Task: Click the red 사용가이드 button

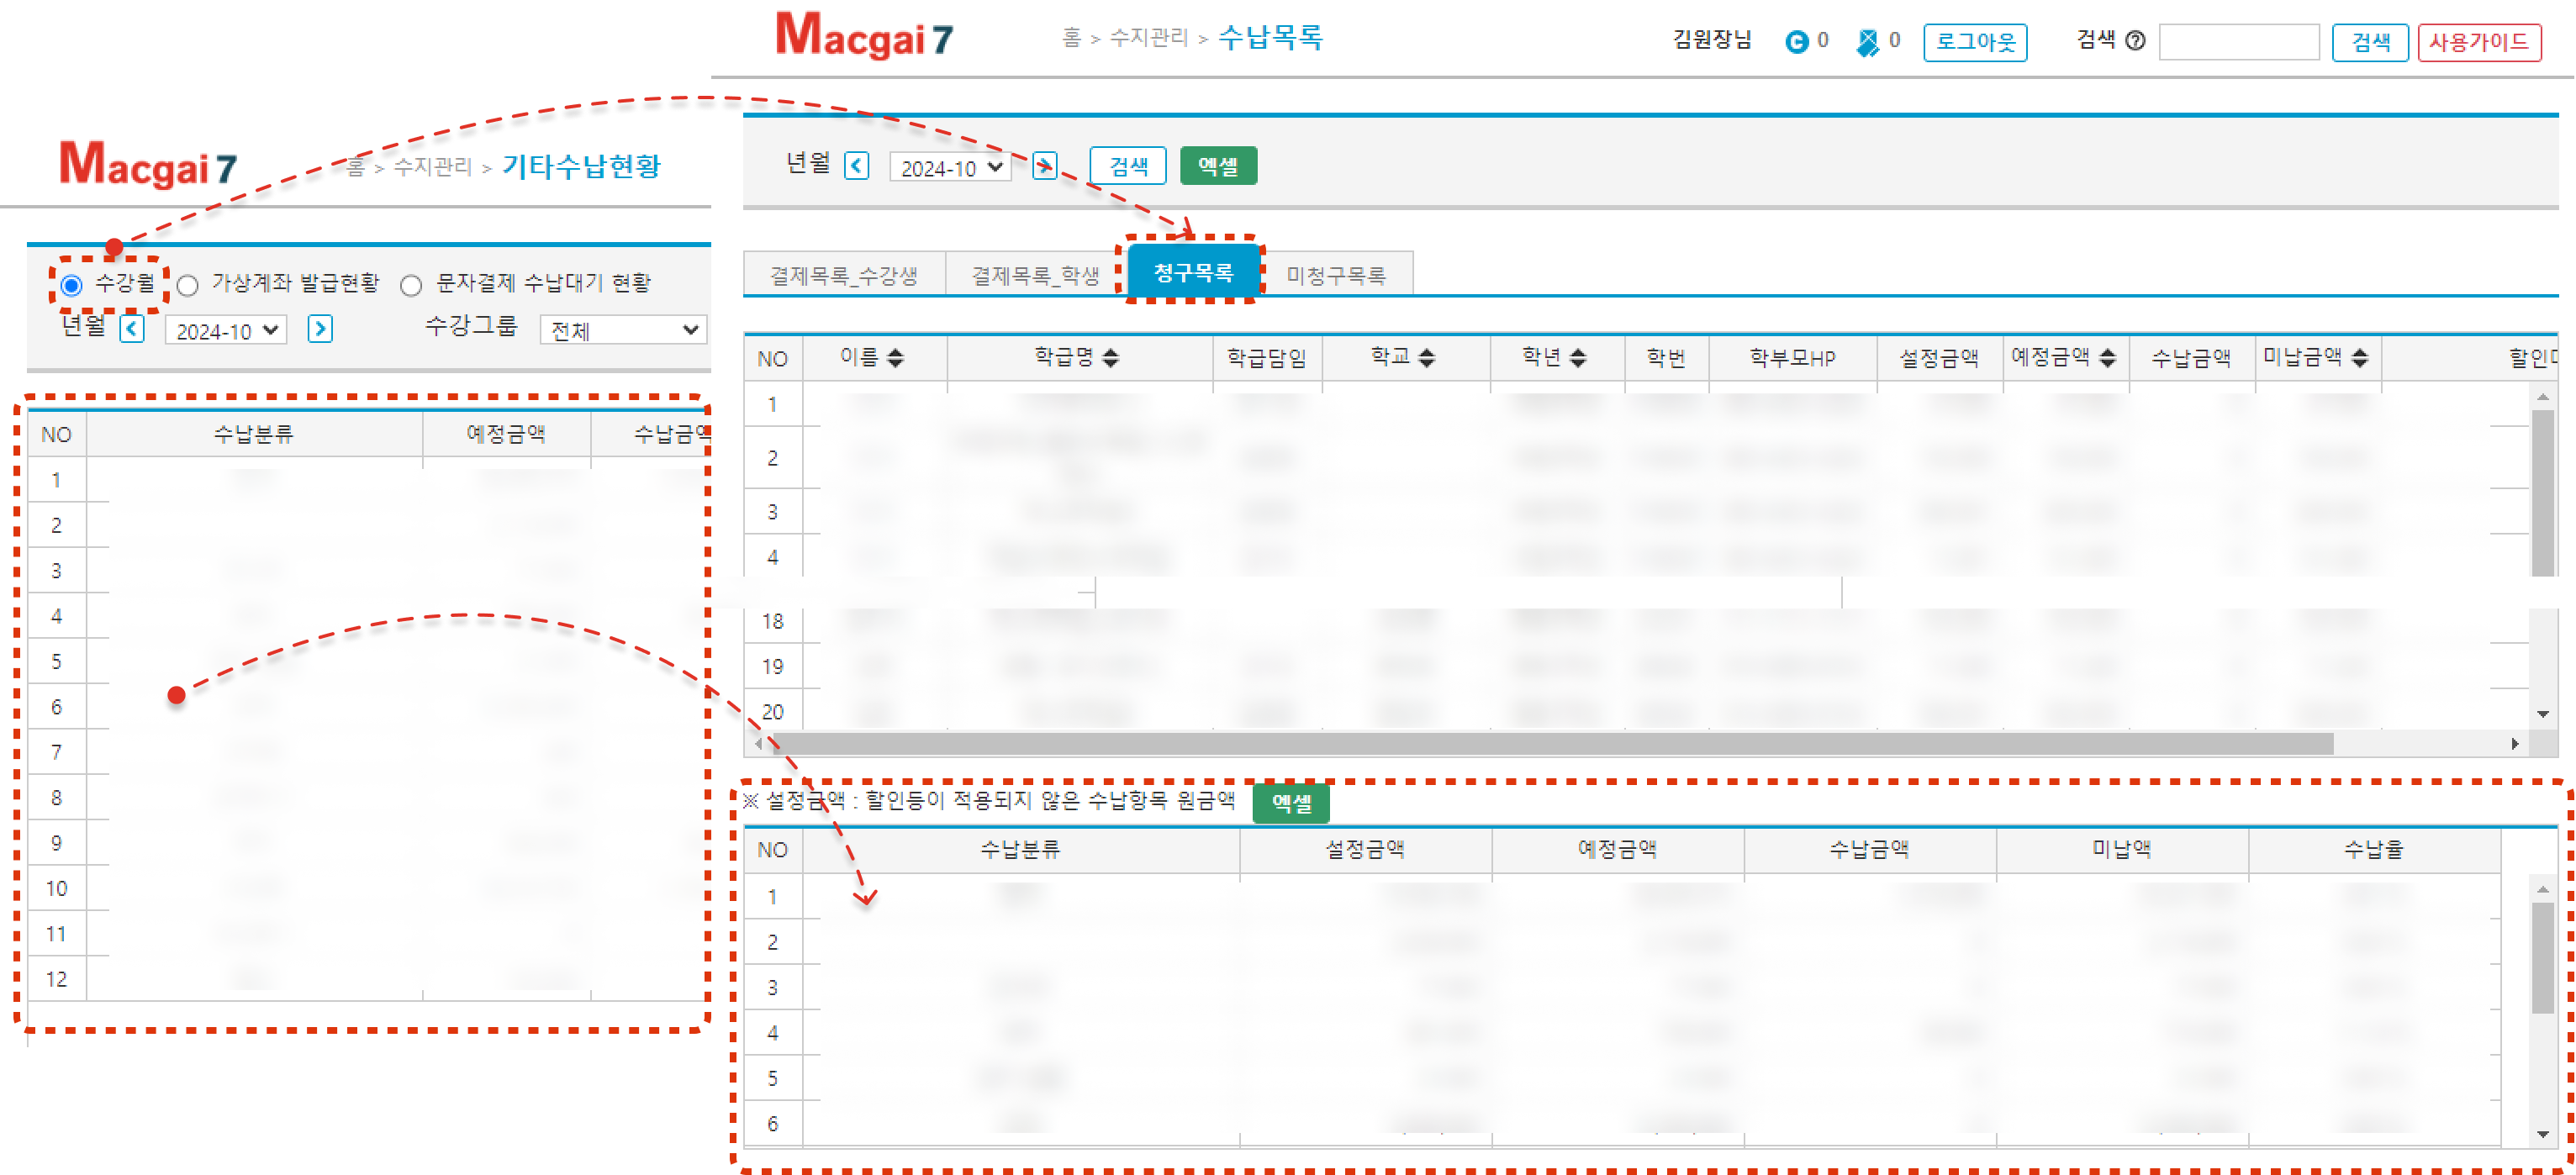Action: coord(2478,42)
